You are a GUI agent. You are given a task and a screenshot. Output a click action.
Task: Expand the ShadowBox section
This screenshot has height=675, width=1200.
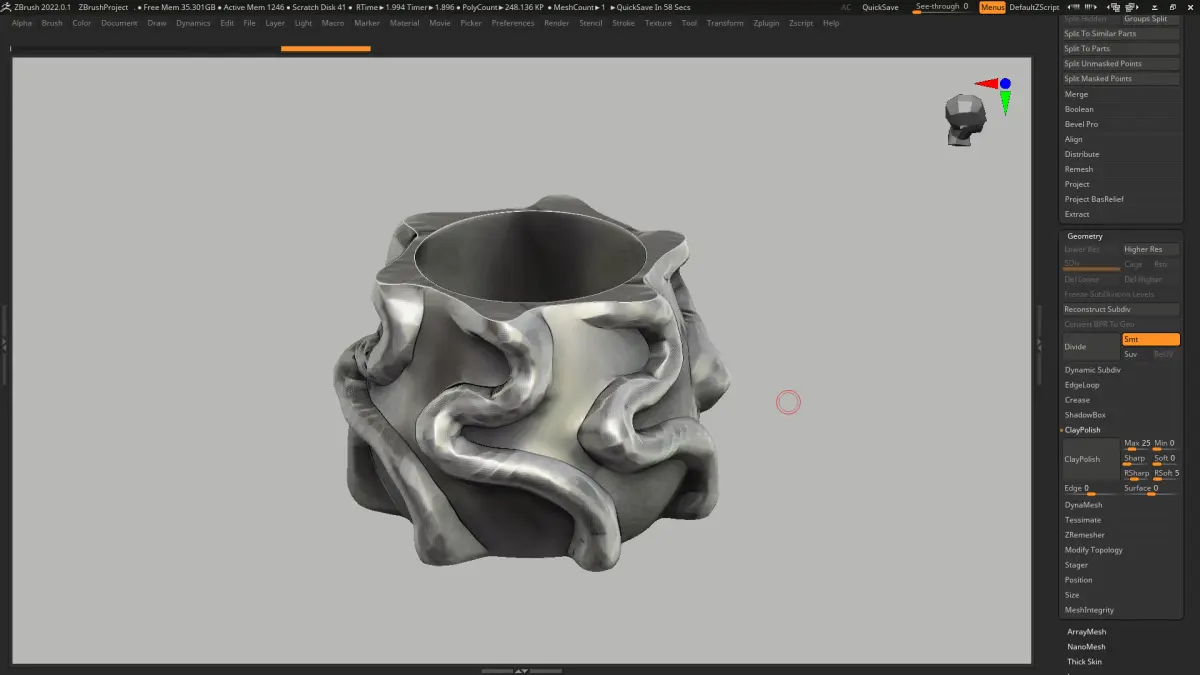tap(1085, 415)
